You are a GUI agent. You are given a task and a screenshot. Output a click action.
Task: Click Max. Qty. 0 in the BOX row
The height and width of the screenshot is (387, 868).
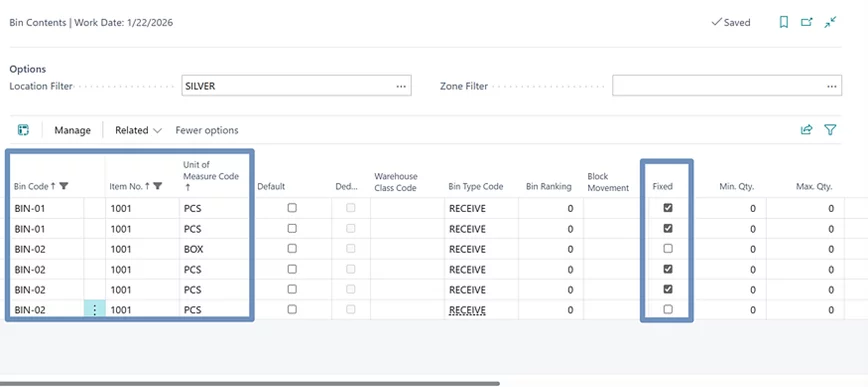tap(805, 249)
